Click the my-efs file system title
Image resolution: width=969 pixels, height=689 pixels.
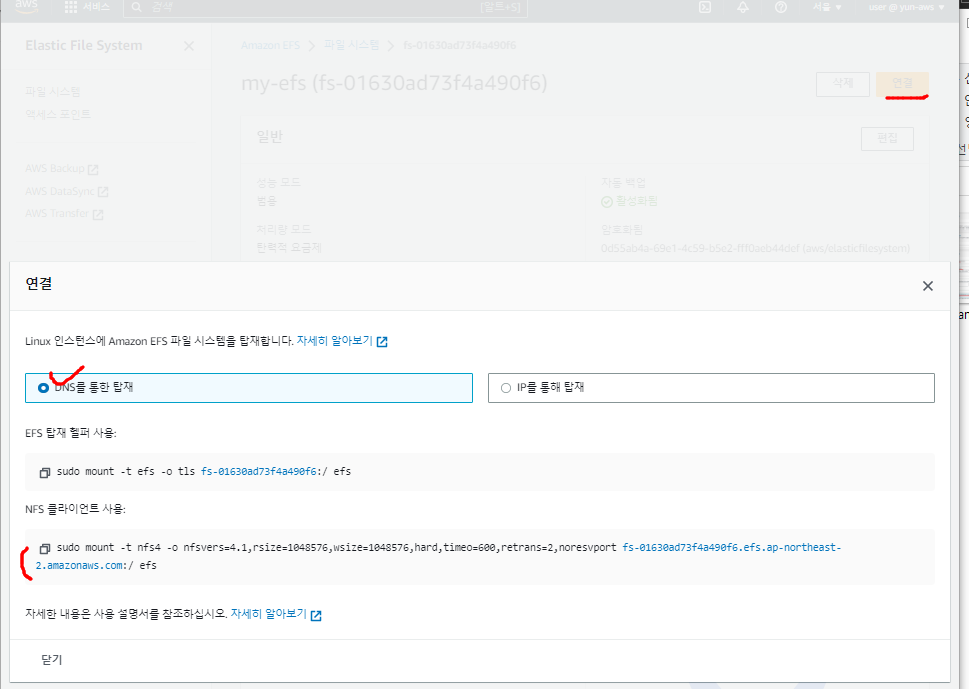coord(394,83)
